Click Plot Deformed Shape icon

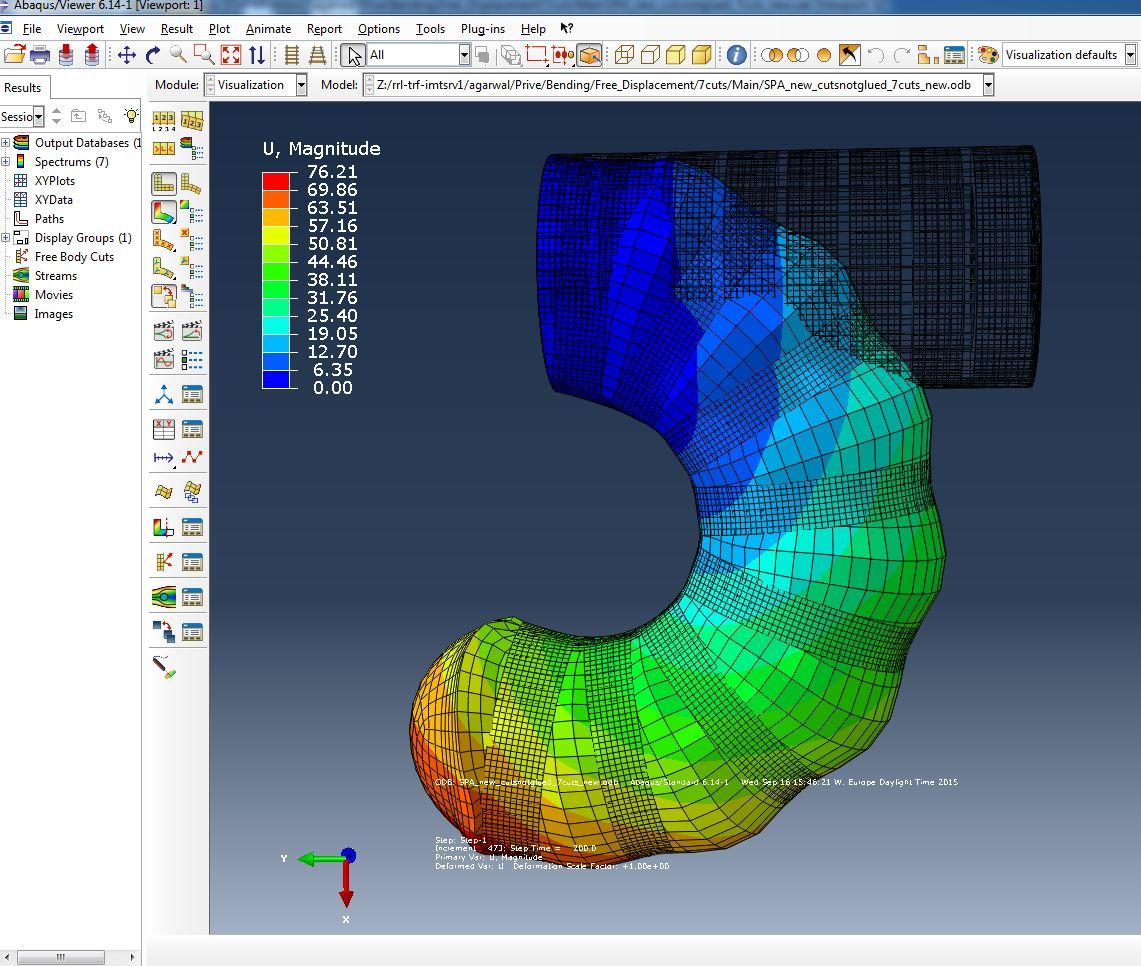pyautogui.click(x=192, y=183)
